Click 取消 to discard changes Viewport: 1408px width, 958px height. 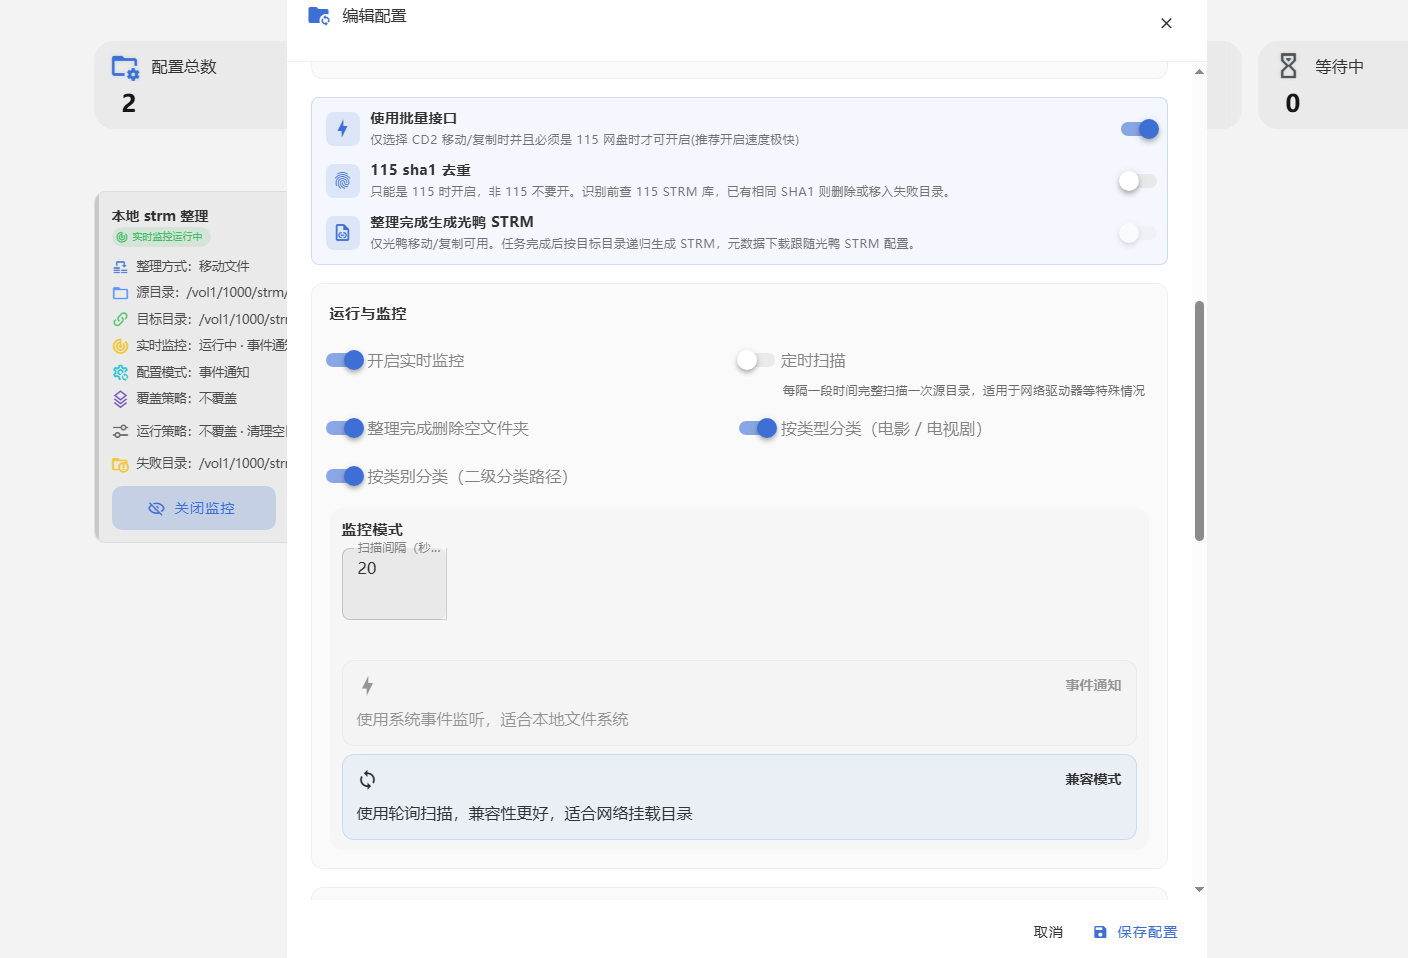tap(1048, 932)
